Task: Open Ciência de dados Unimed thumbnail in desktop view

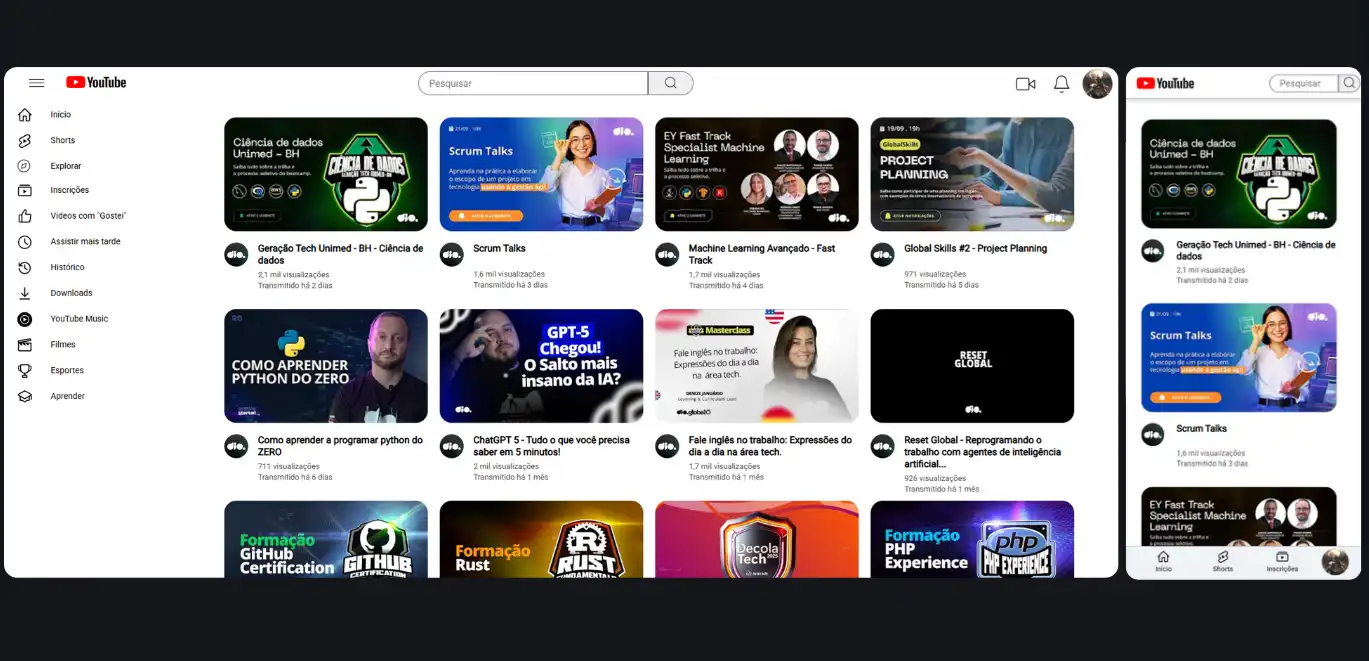Action: pyautogui.click(x=326, y=175)
